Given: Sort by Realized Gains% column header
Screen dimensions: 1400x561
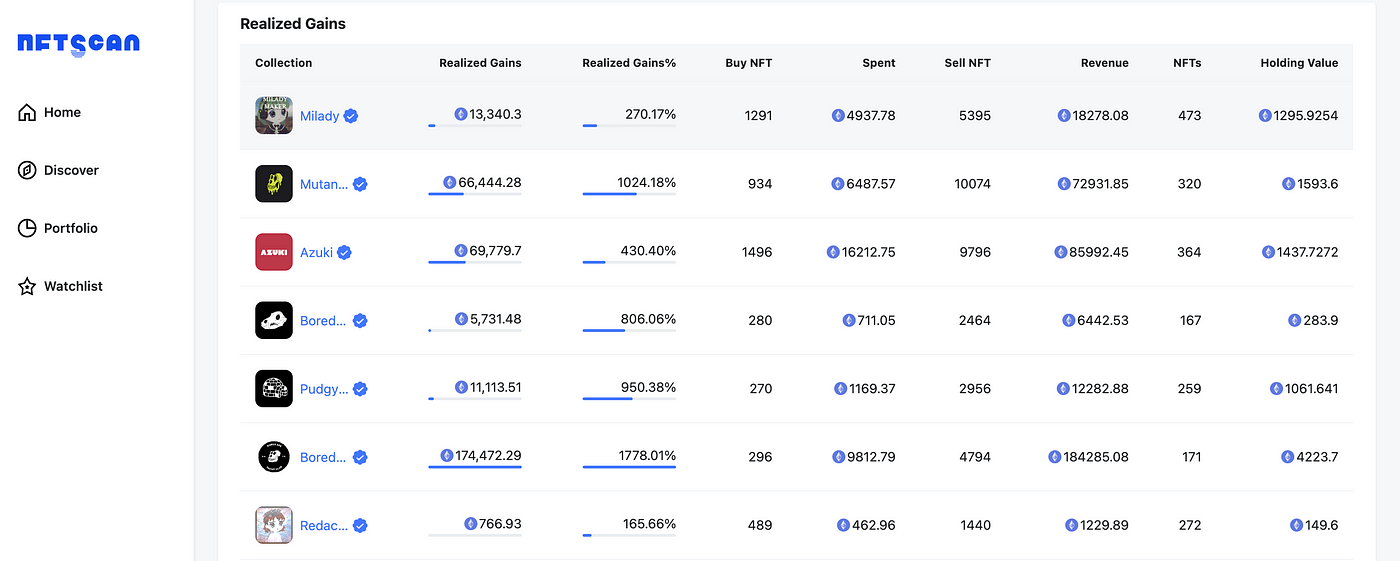Looking at the screenshot, I should [629, 63].
